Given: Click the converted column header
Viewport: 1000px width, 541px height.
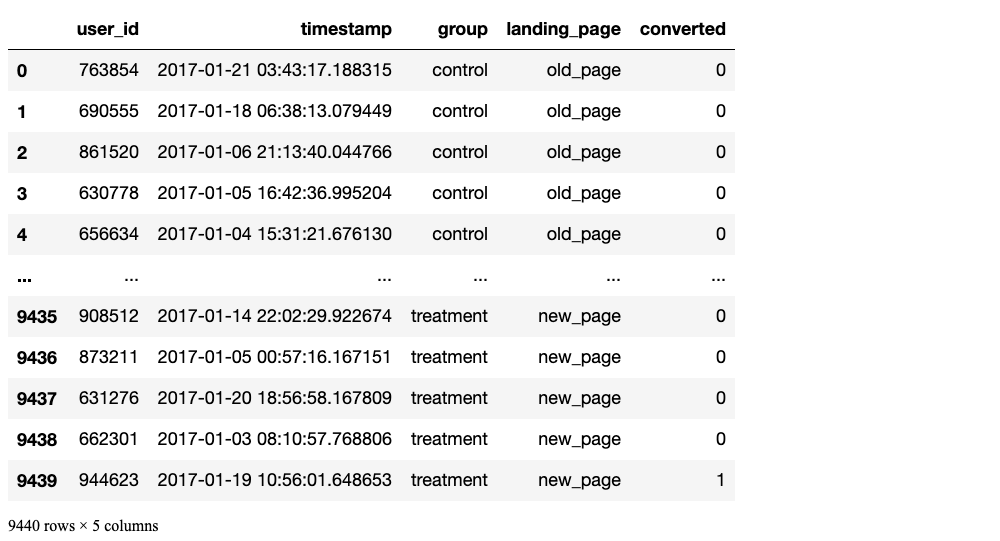Looking at the screenshot, I should pos(682,30).
